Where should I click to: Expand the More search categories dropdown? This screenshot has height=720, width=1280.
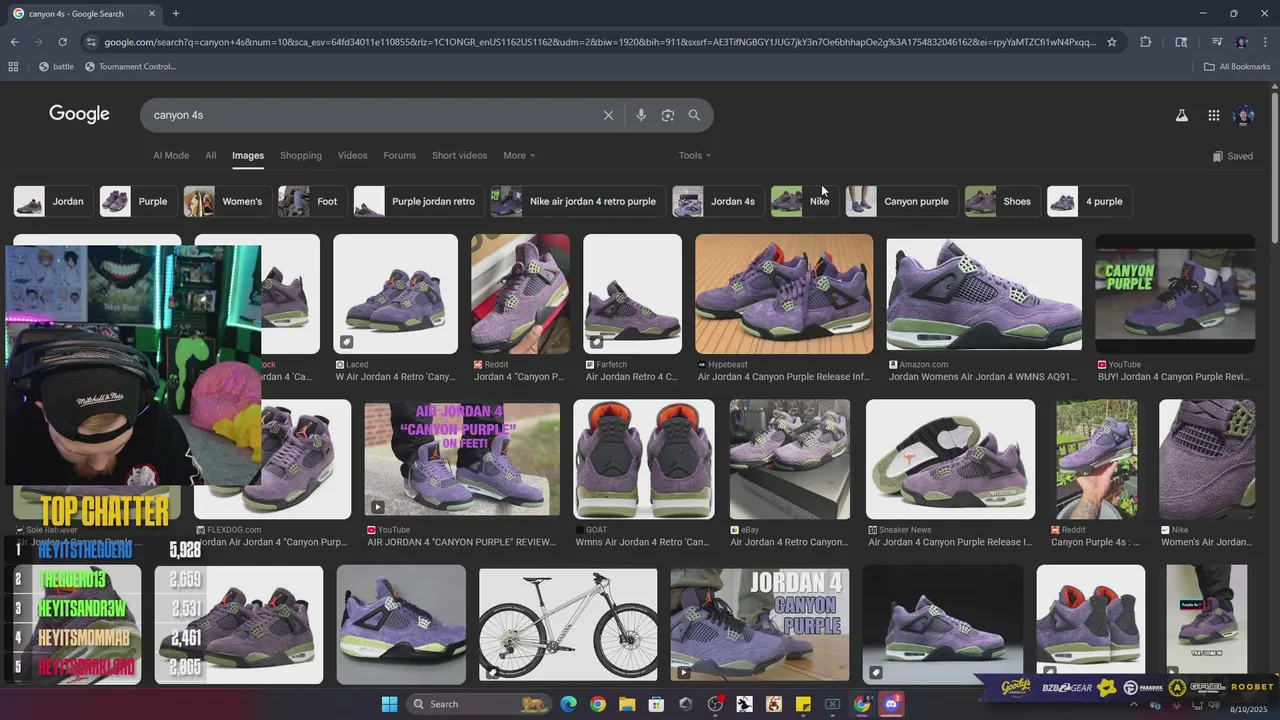click(519, 155)
